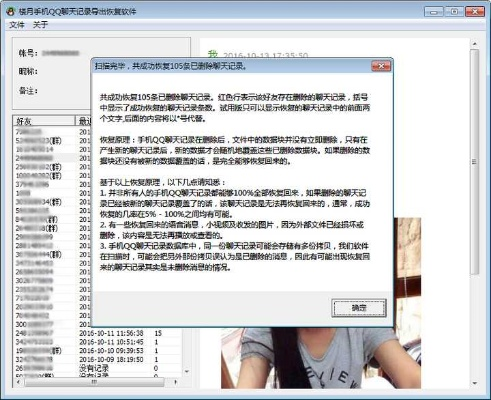Screen dimensions: 491x400
Task: Select the friend entry starting with 248
Action: pyautogui.click(x=34, y=333)
